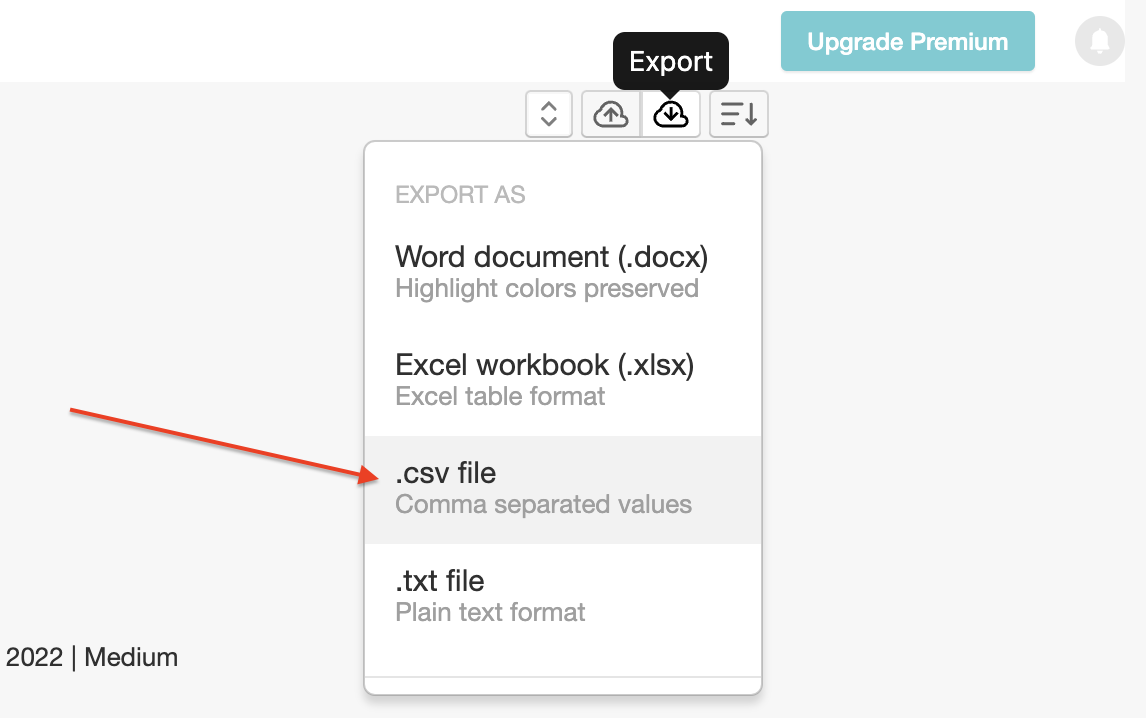Click the up-down chevron expand icon
The image size is (1146, 718).
[548, 114]
